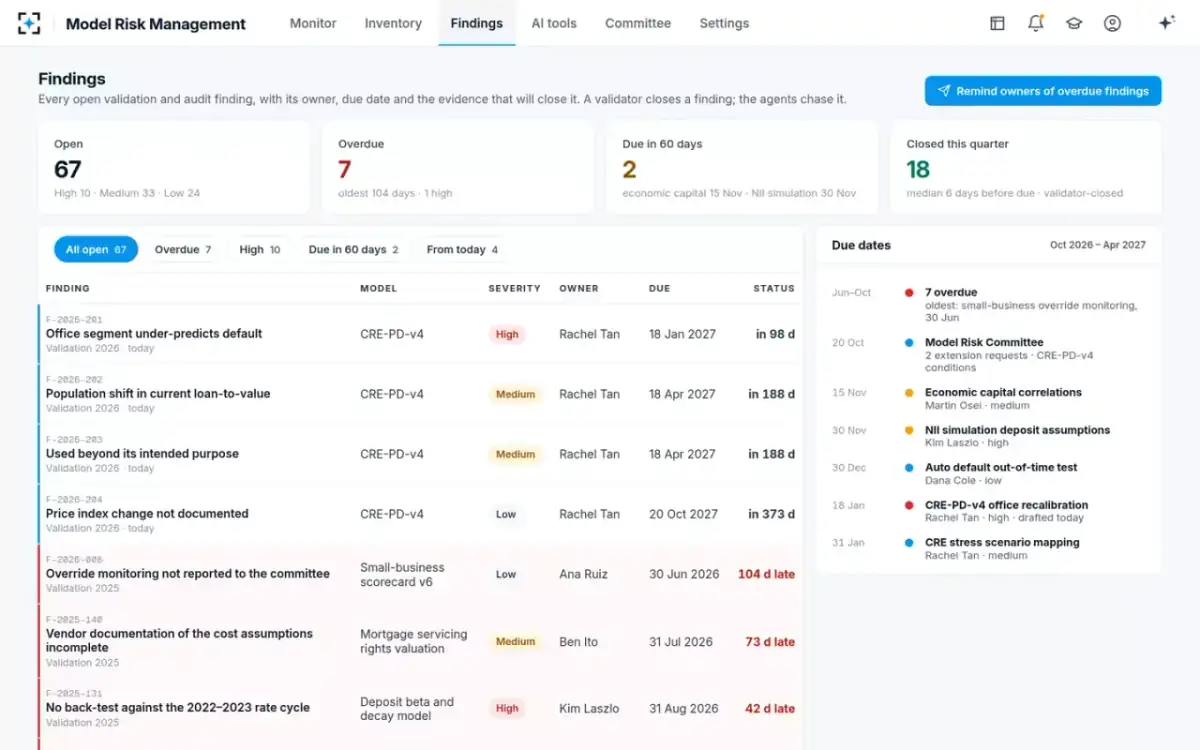
Task: Click the 104 d late status
Action: (x=767, y=574)
